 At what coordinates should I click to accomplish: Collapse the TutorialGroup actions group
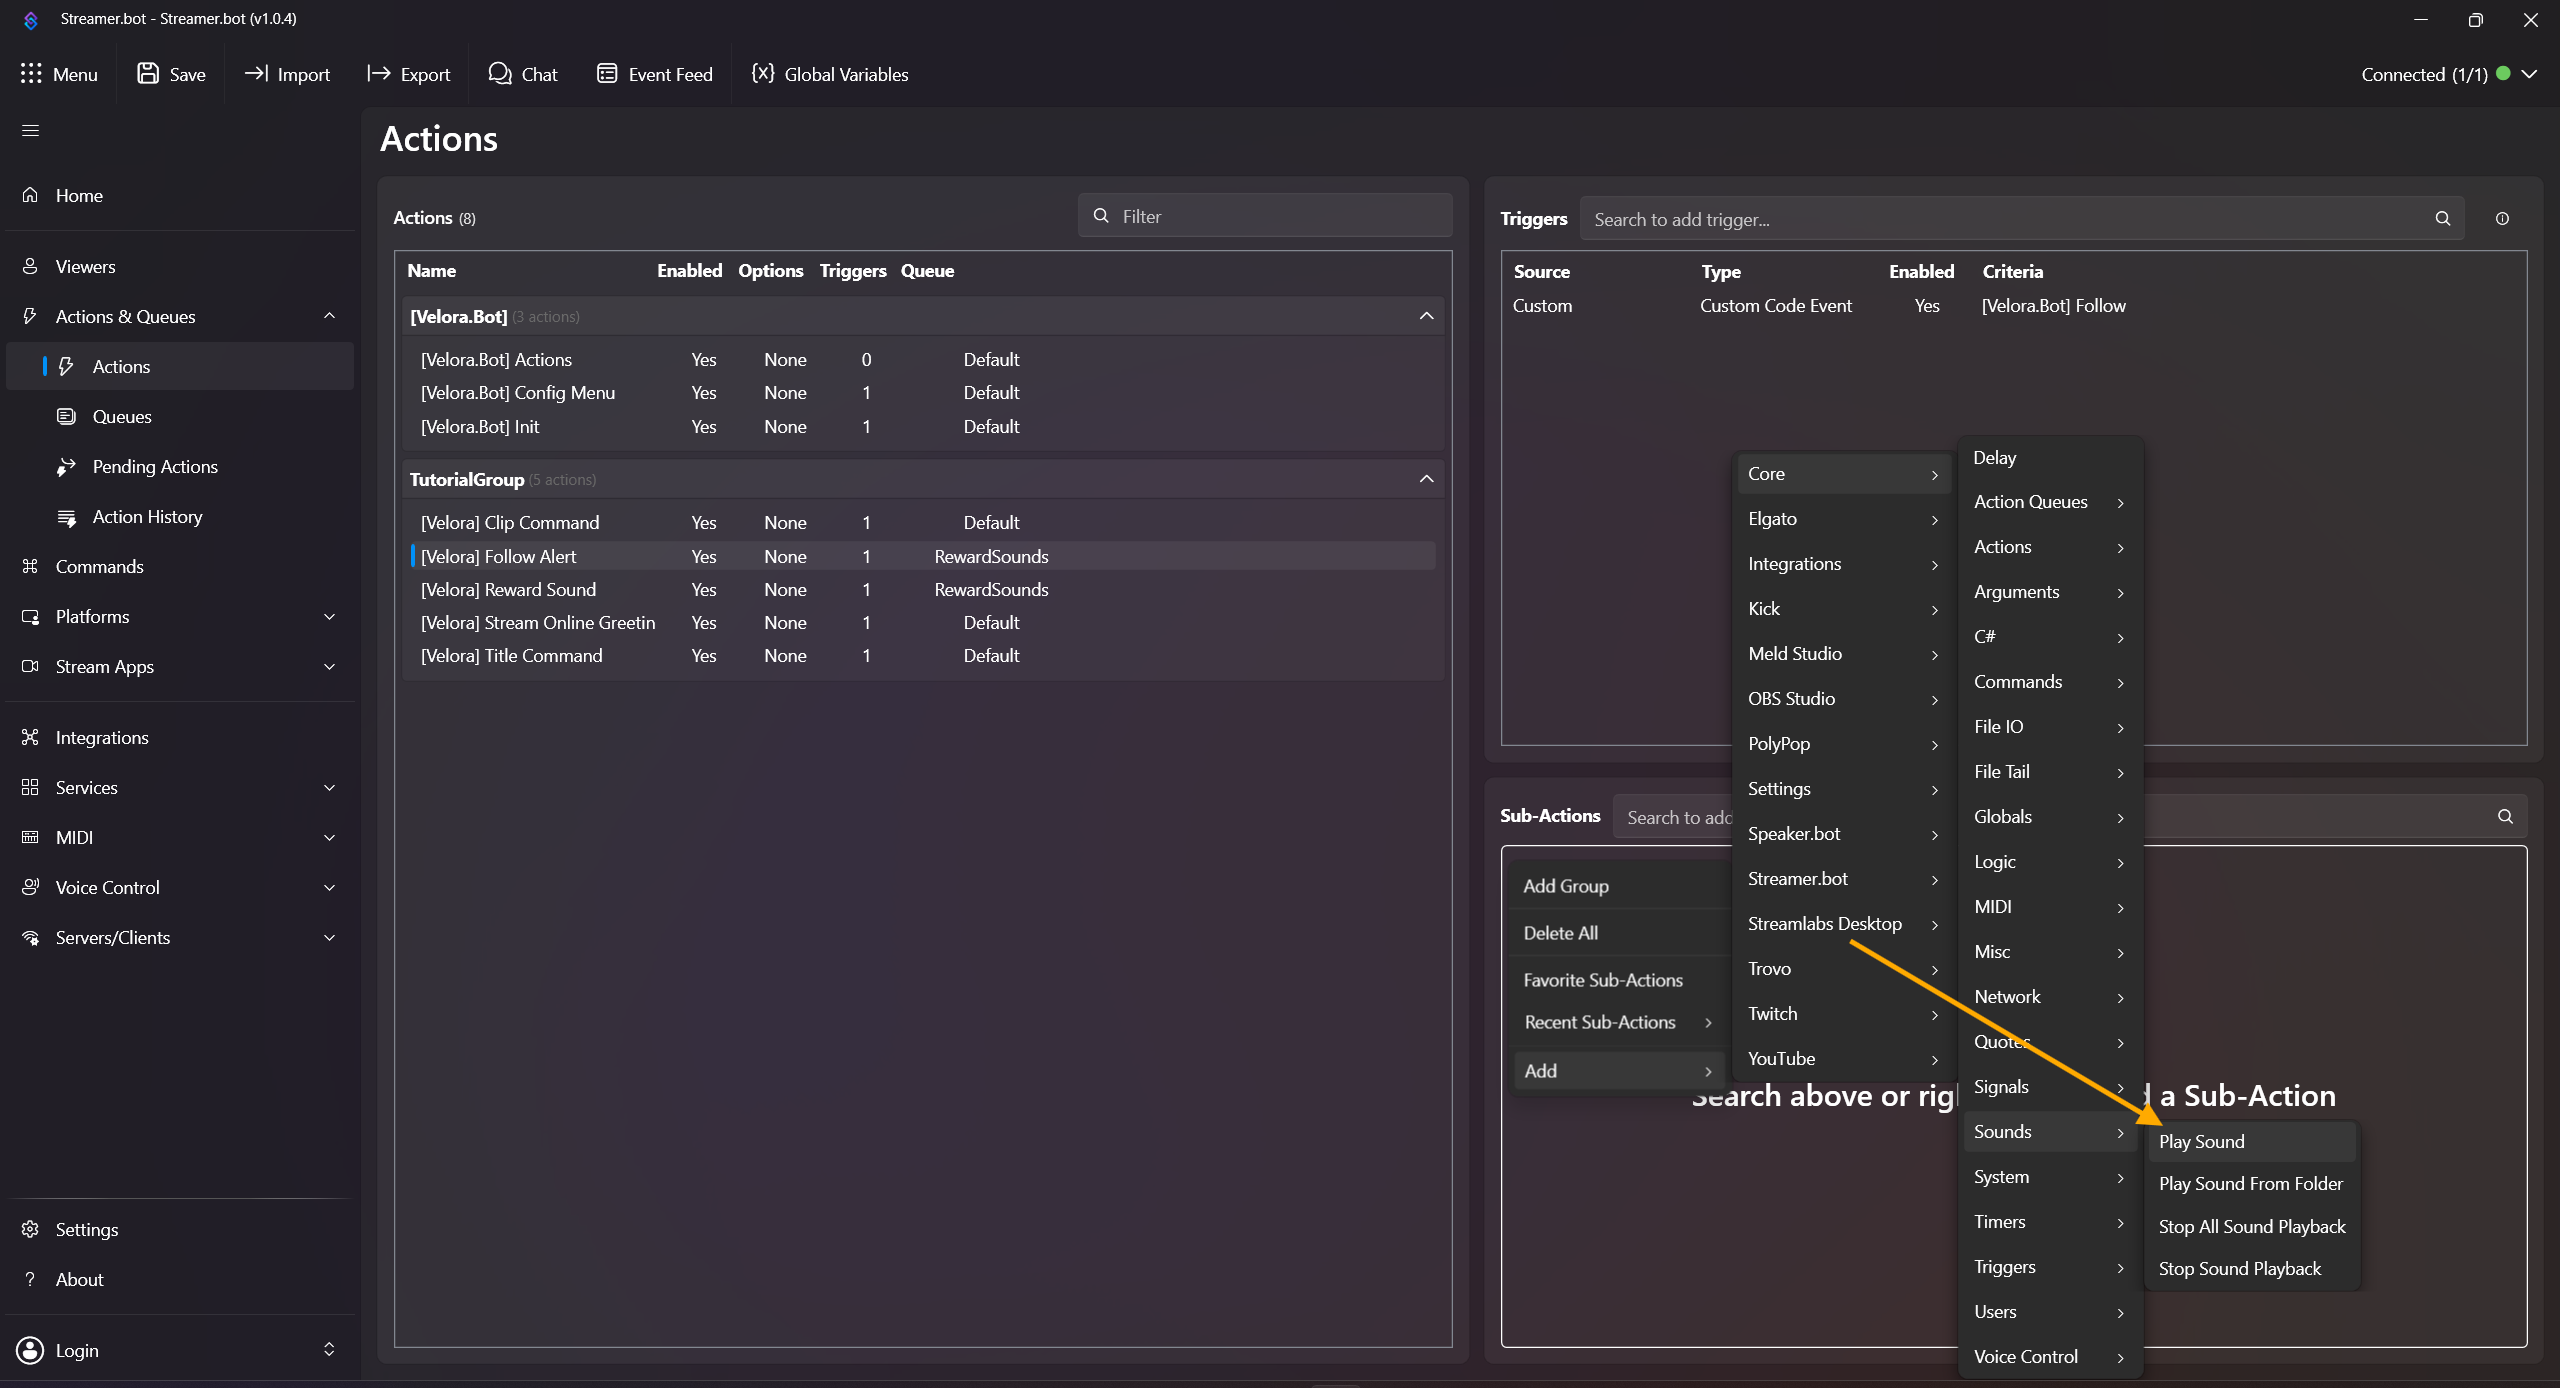click(1426, 479)
